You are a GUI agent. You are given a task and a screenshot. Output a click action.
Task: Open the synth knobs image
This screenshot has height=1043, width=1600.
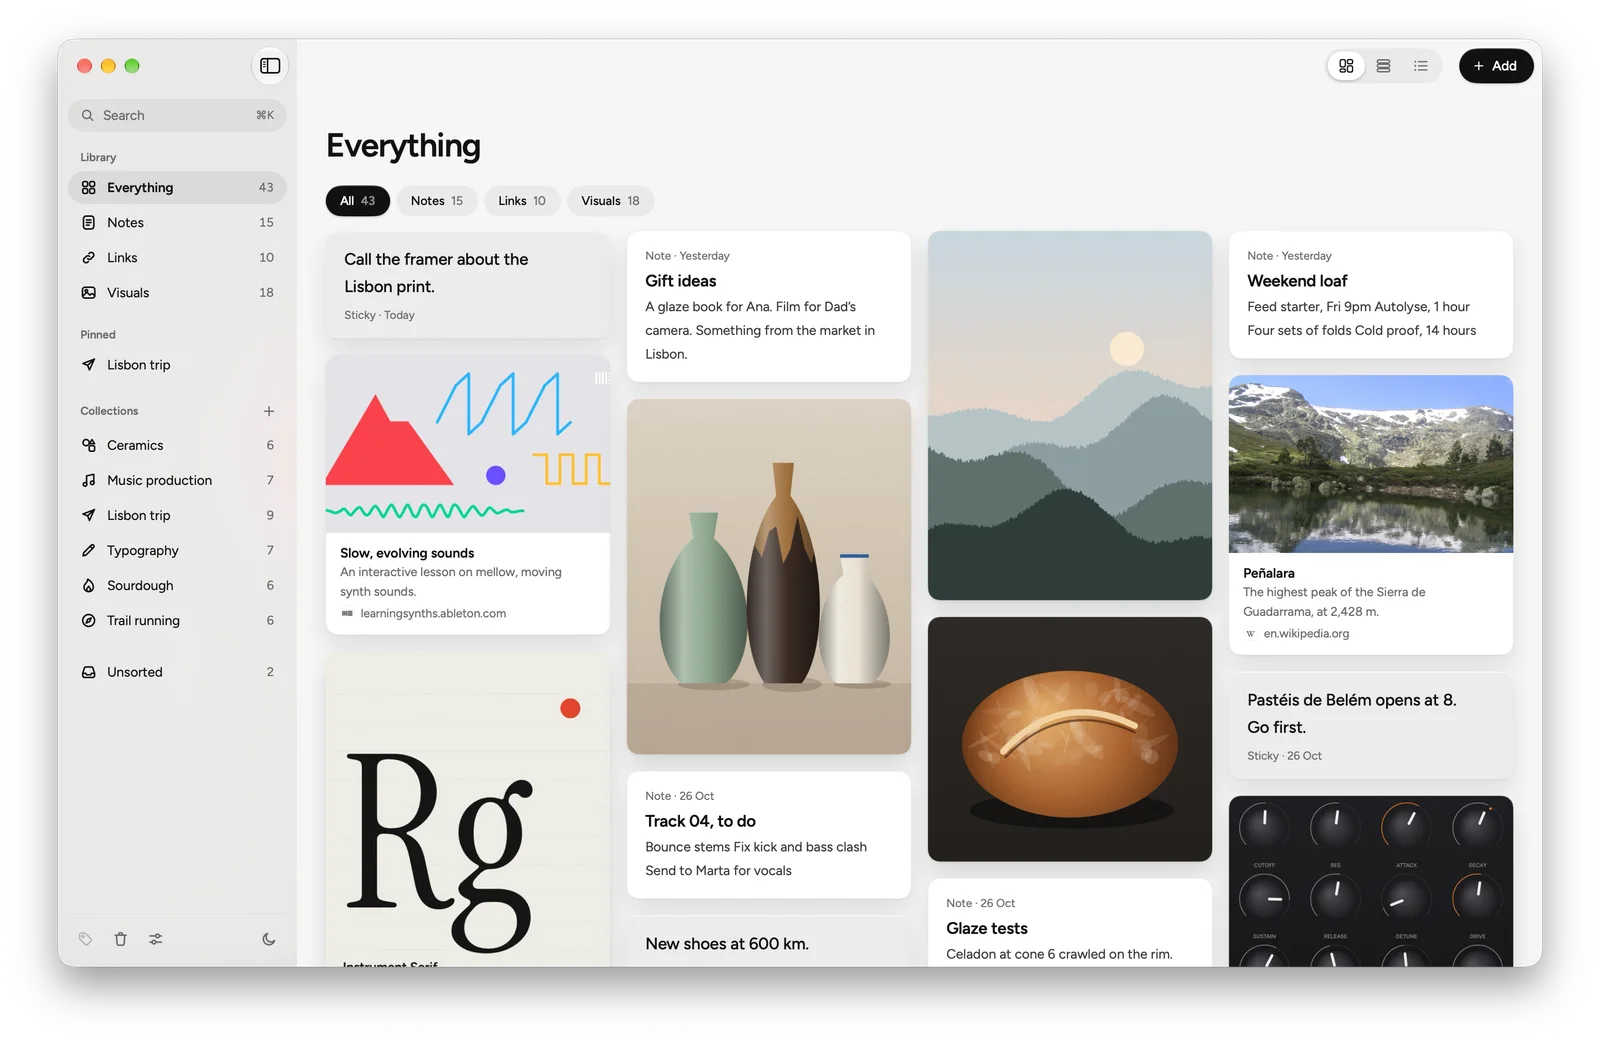click(x=1370, y=881)
